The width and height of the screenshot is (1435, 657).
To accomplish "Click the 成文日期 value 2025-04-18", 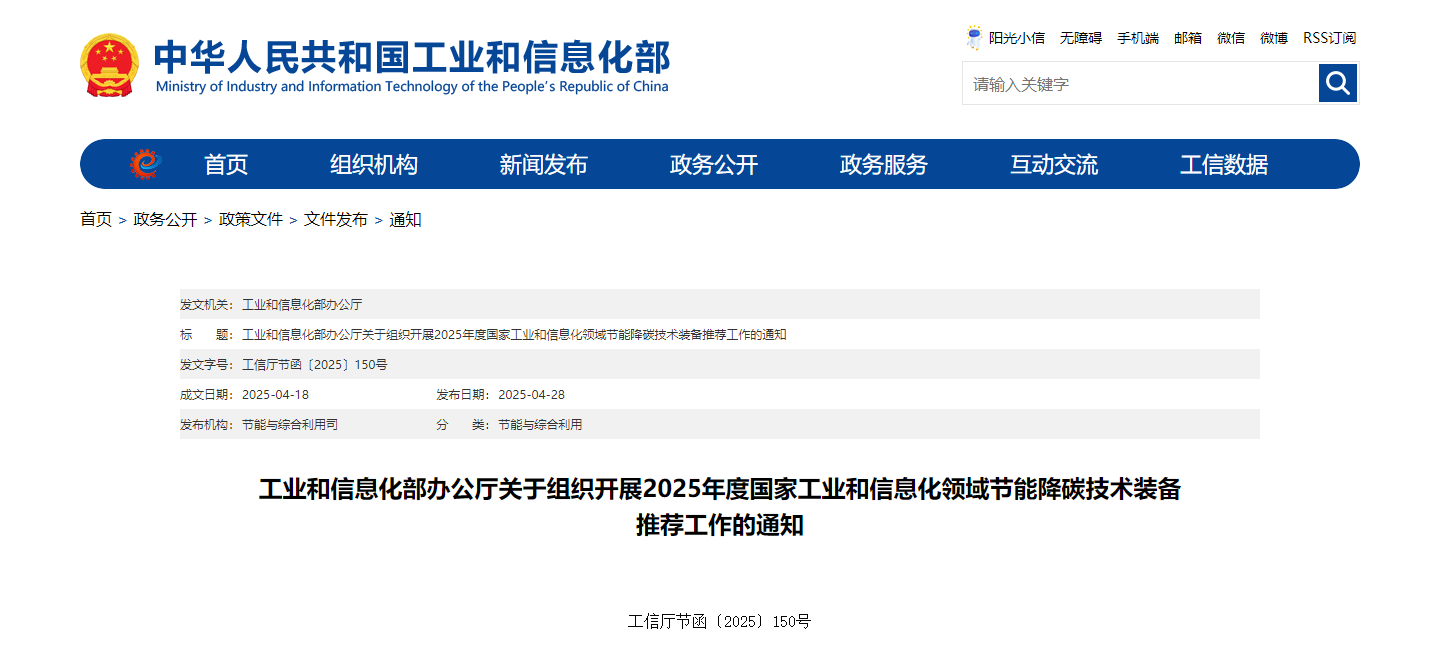I will [275, 394].
